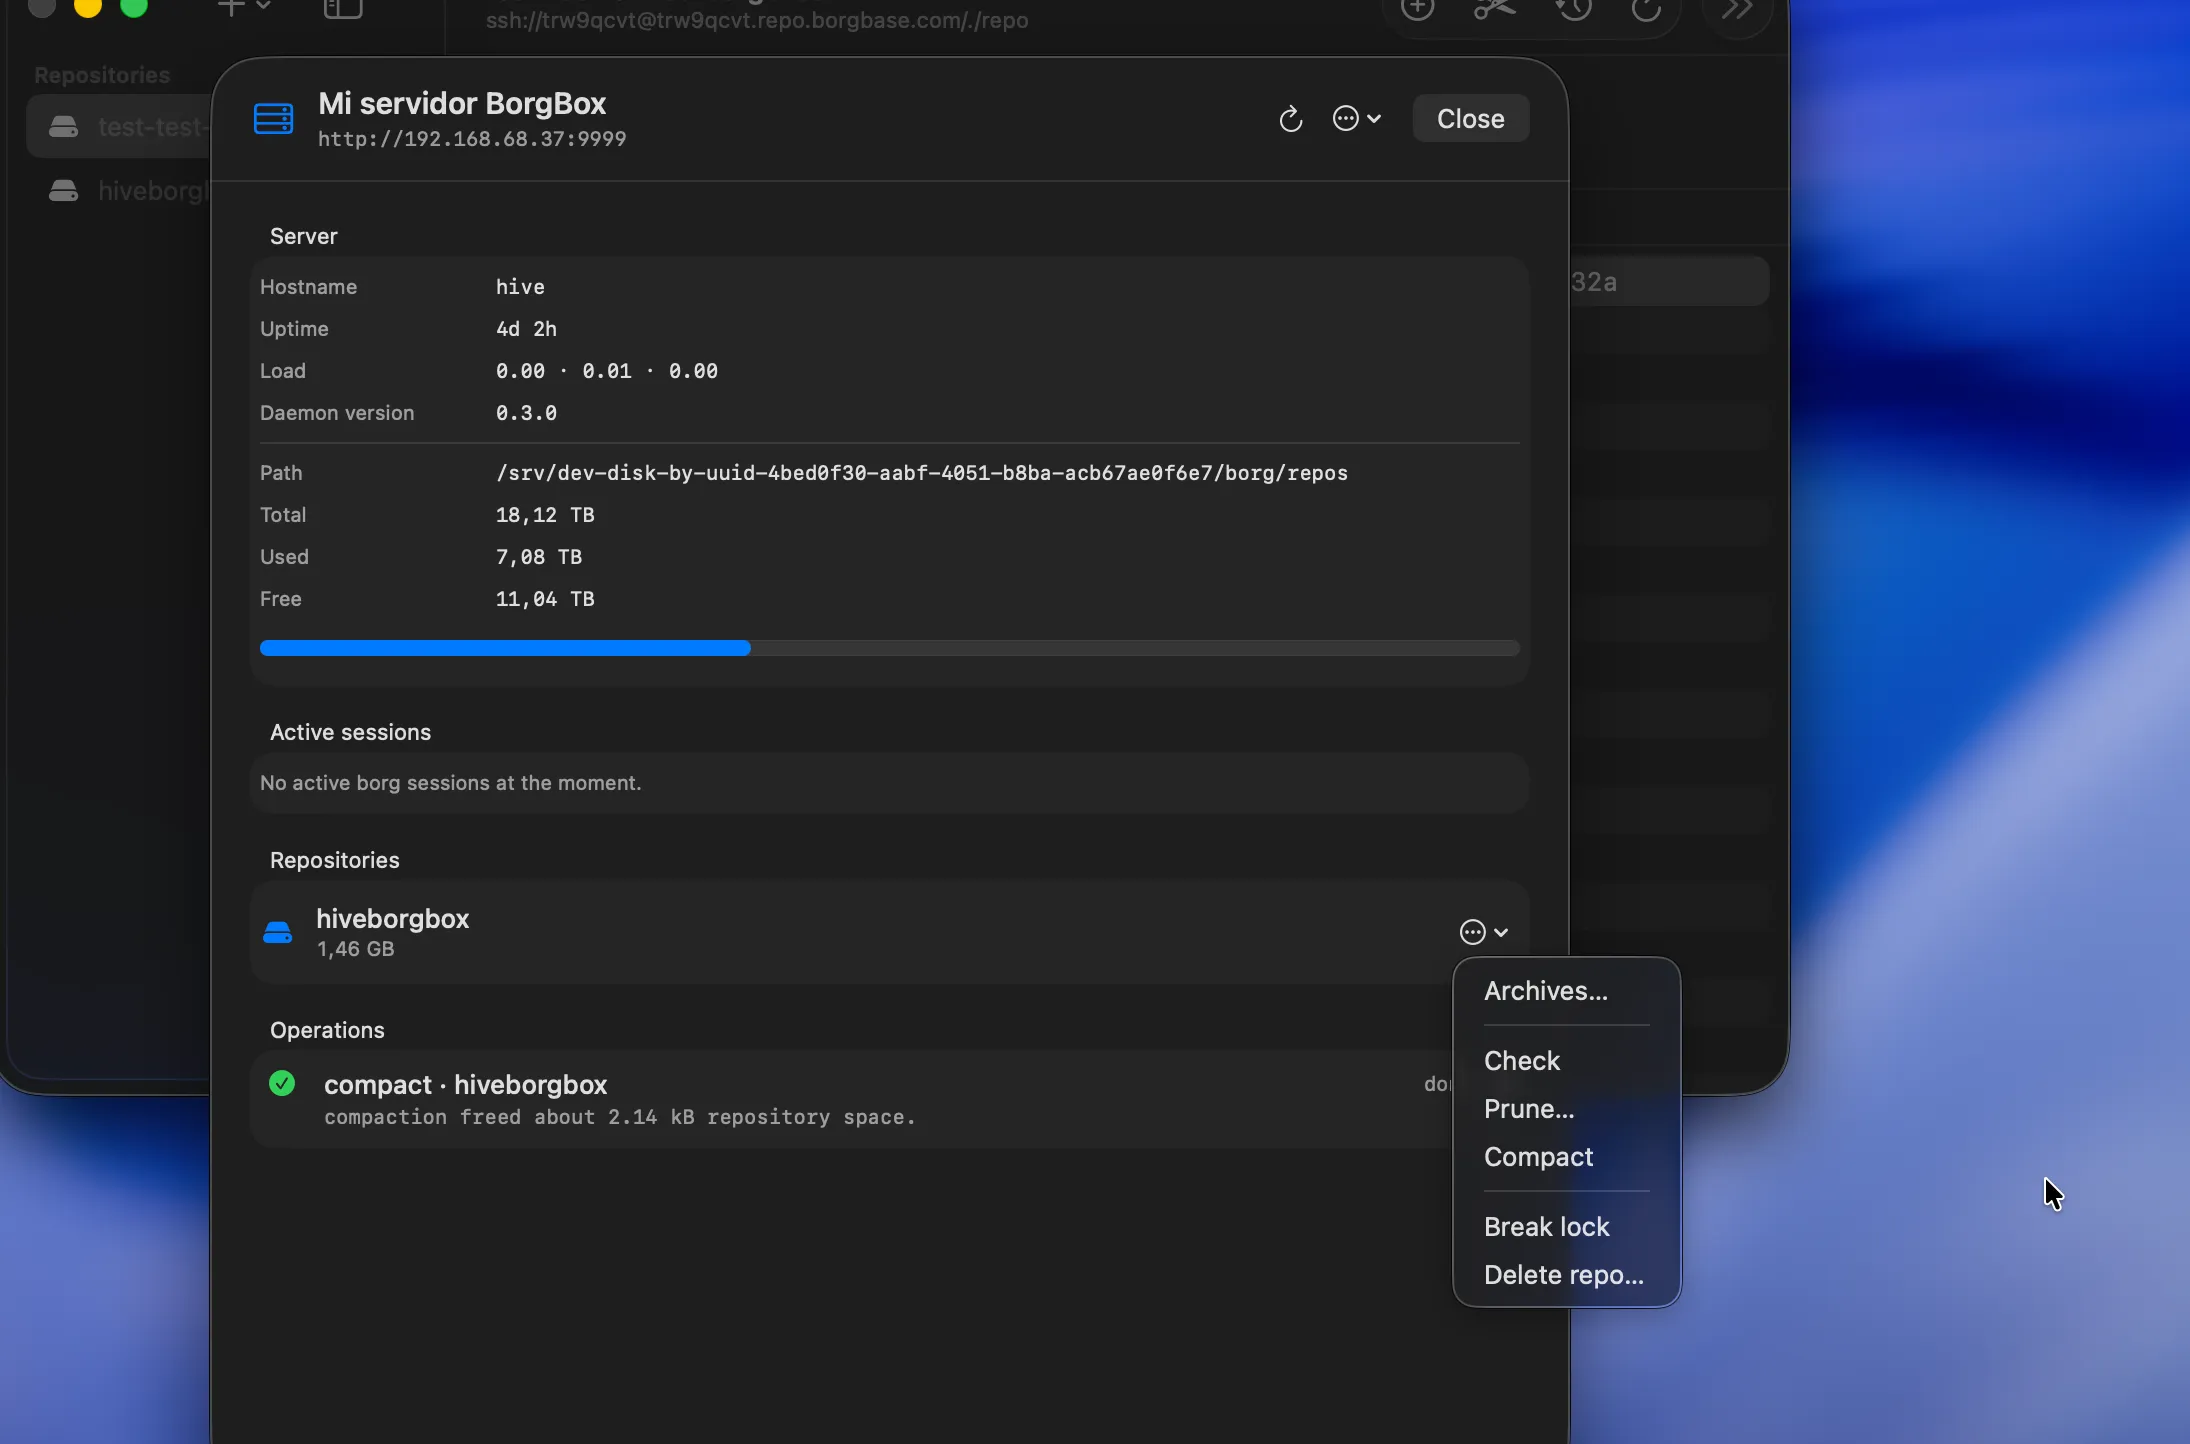Screen dimensions: 2190x1444
Task: Choose Break lock in the context menu
Action: pyautogui.click(x=1547, y=1226)
